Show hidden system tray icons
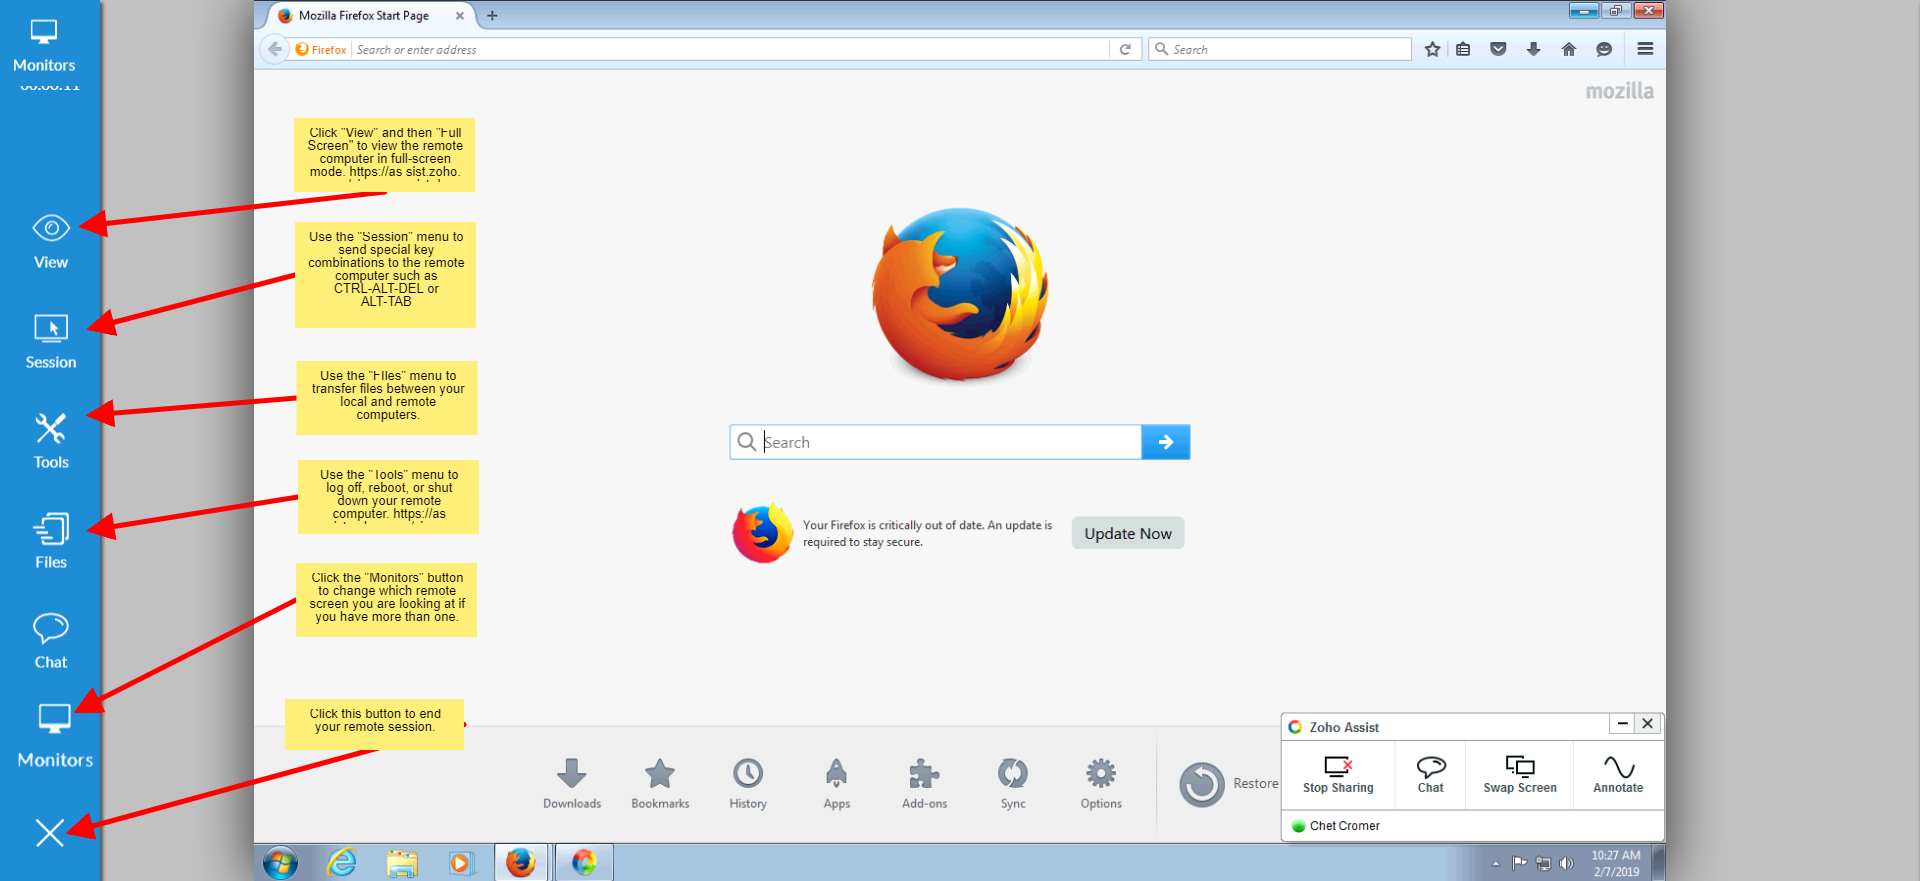1920x881 pixels. click(1496, 863)
